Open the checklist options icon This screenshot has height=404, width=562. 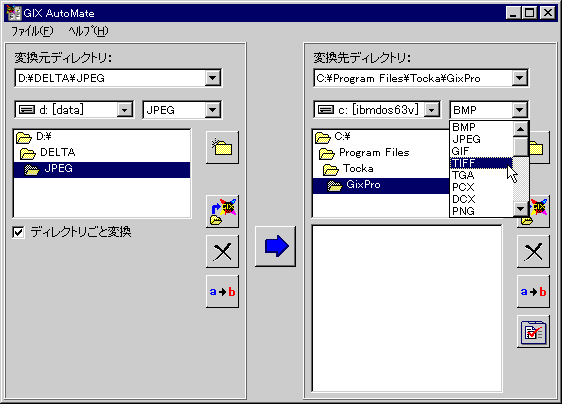pyautogui.click(x=533, y=332)
